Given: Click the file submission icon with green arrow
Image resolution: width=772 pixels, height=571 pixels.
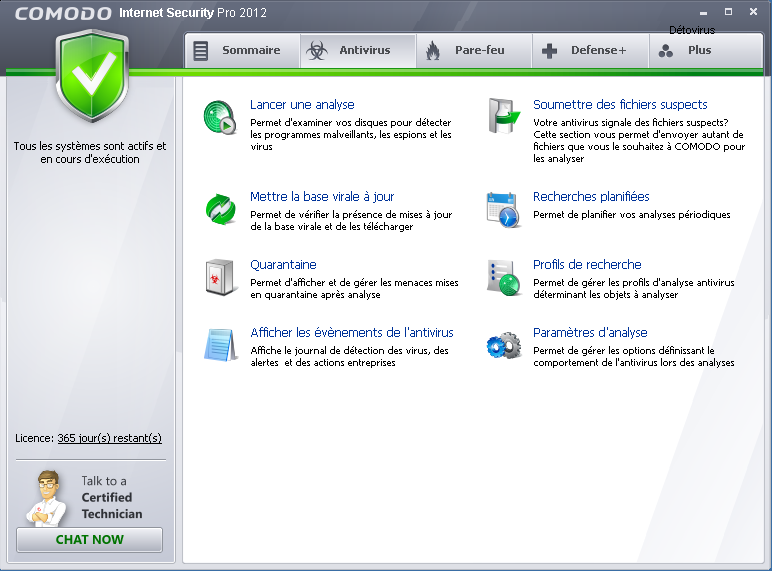Looking at the screenshot, I should [504, 116].
